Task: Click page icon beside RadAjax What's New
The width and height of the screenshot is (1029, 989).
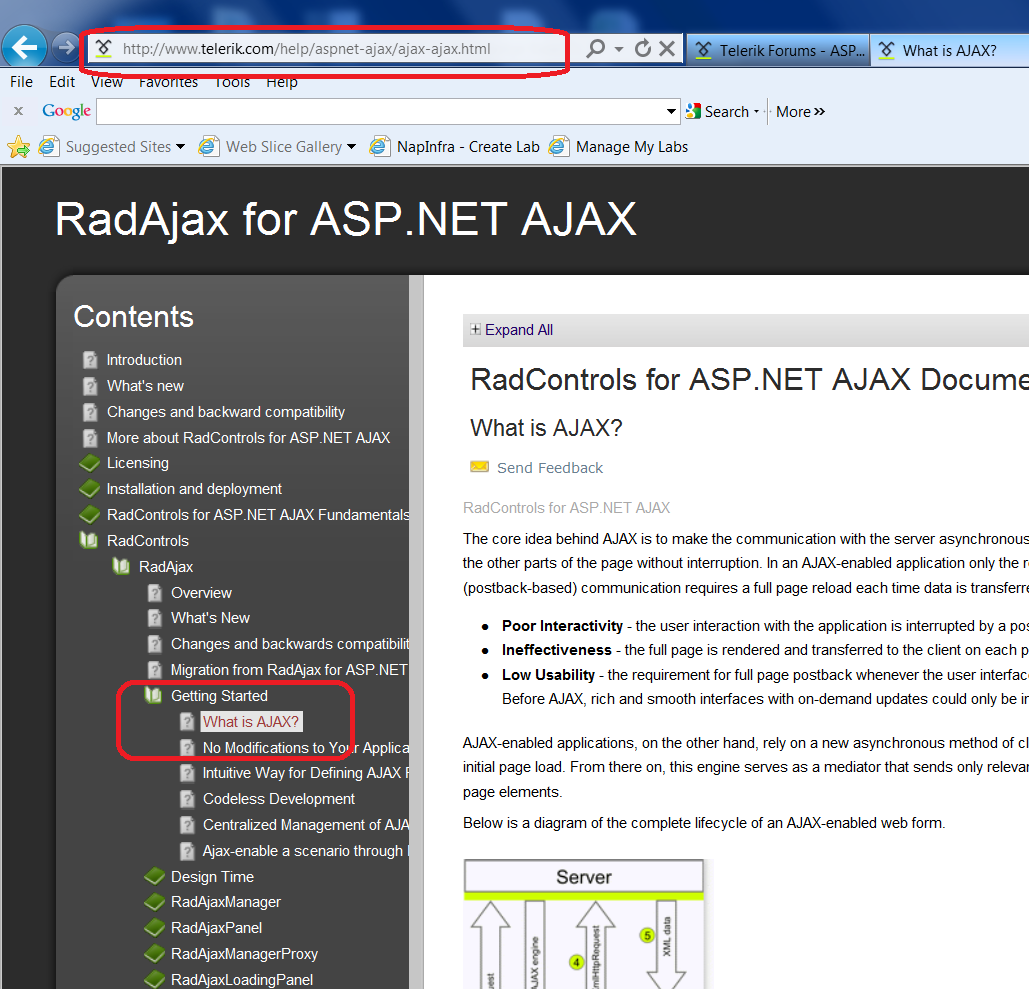Action: click(154, 618)
